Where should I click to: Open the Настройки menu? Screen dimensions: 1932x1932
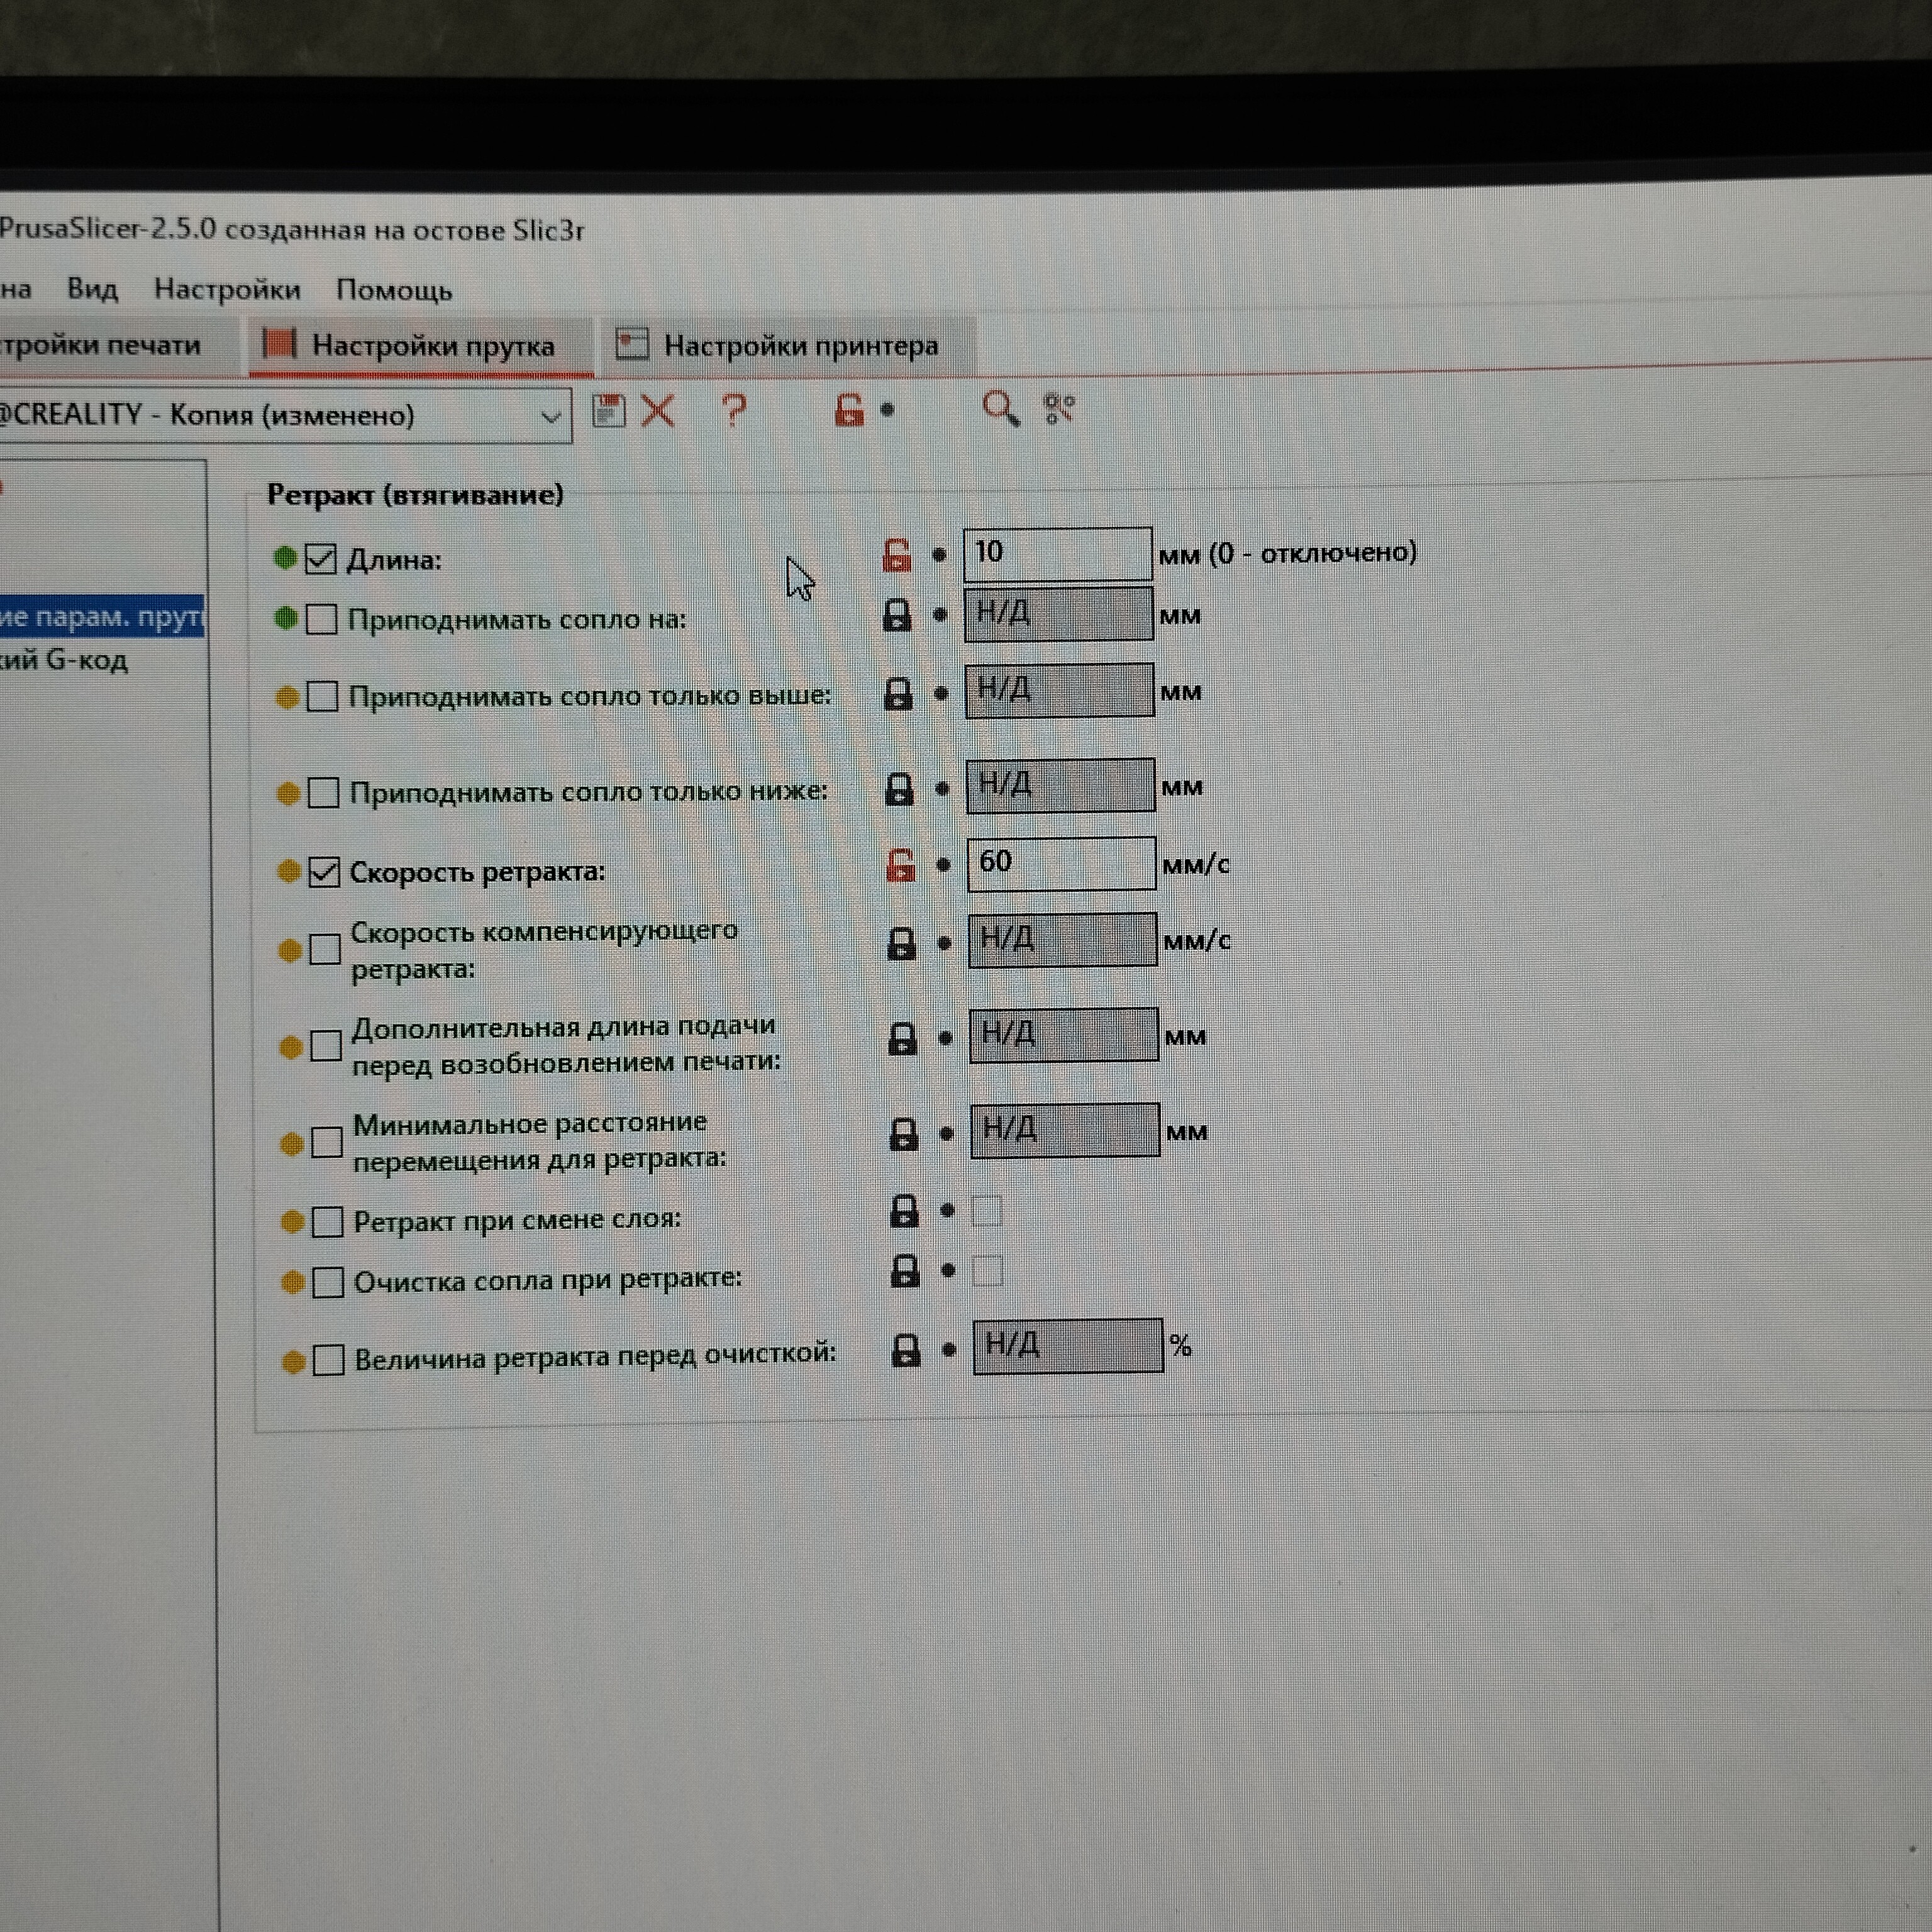pos(227,290)
